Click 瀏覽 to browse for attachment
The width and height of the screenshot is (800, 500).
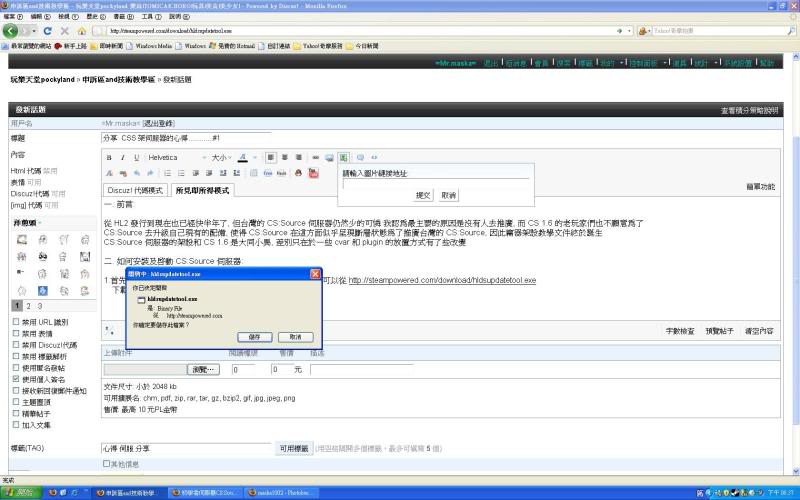point(204,369)
